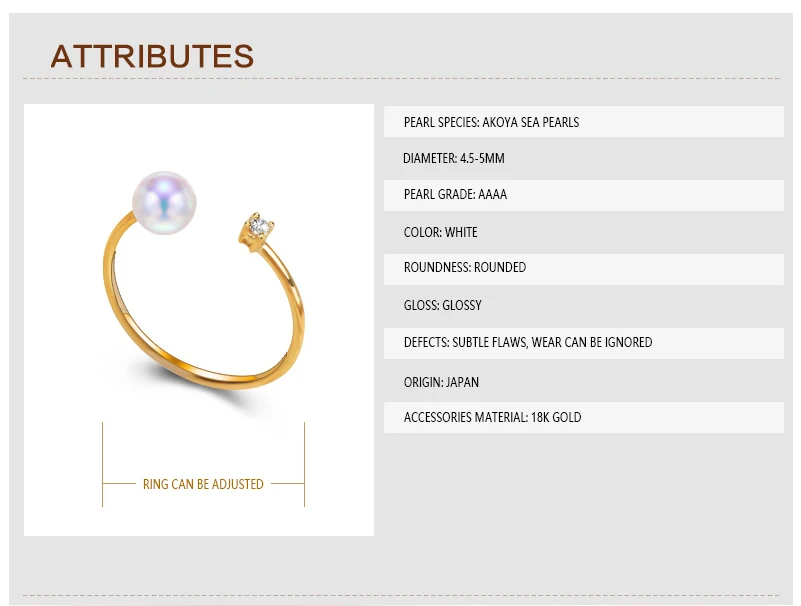Select the ACCESSORIES MATERIAL: 18K GOLD row

pos(583,417)
